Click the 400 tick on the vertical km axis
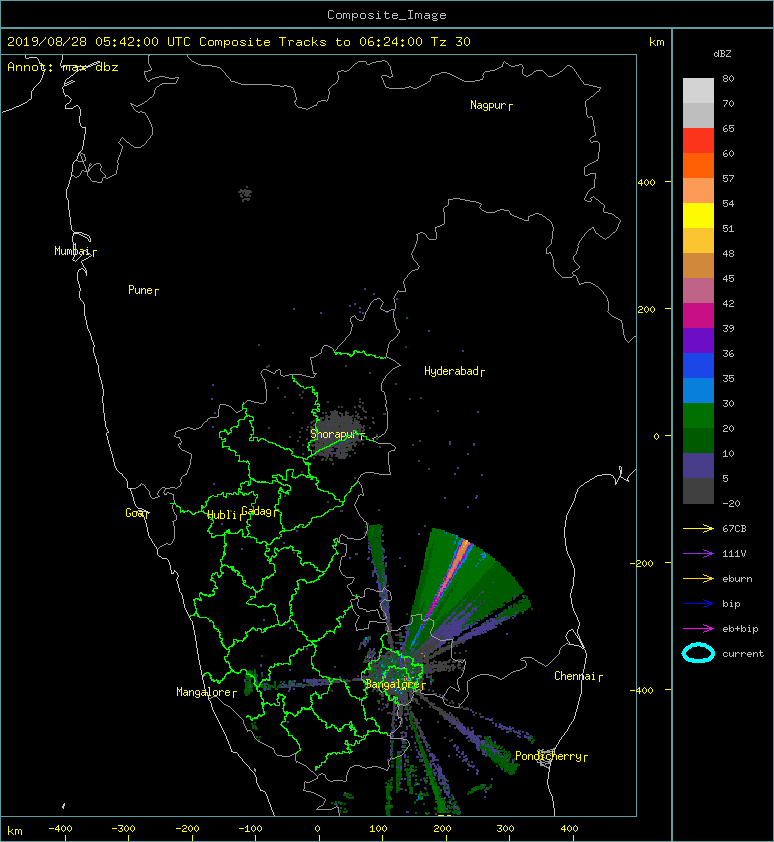Screen dimensions: 774x842 (646, 183)
